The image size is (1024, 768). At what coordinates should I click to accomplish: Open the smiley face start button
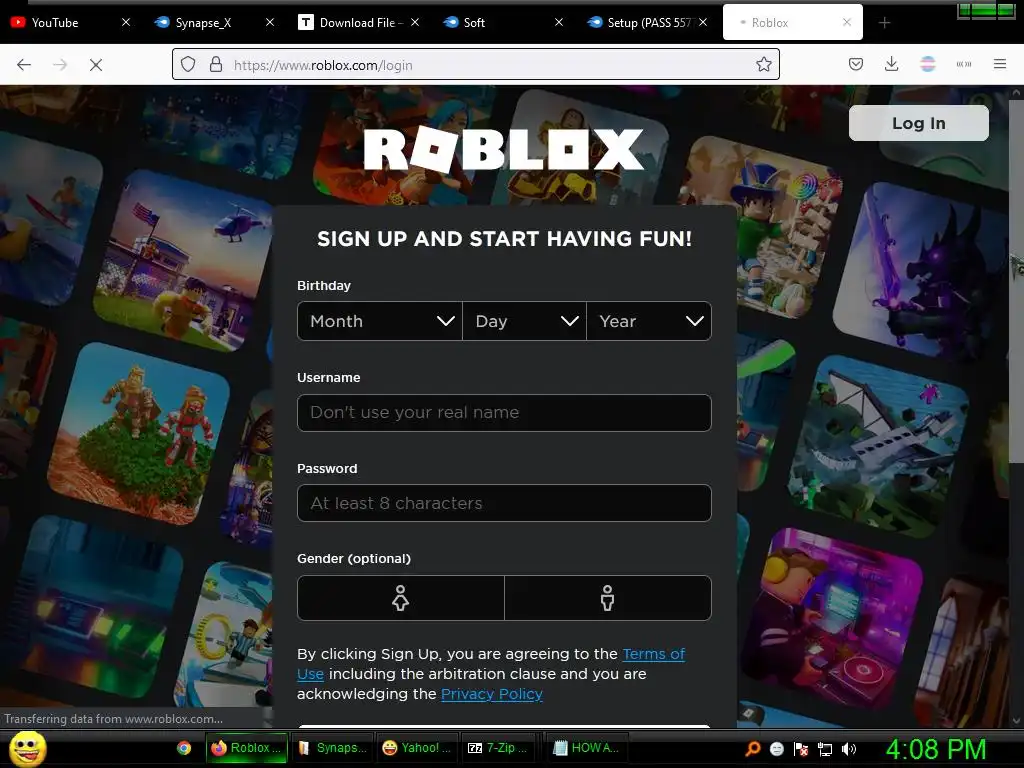coord(27,748)
